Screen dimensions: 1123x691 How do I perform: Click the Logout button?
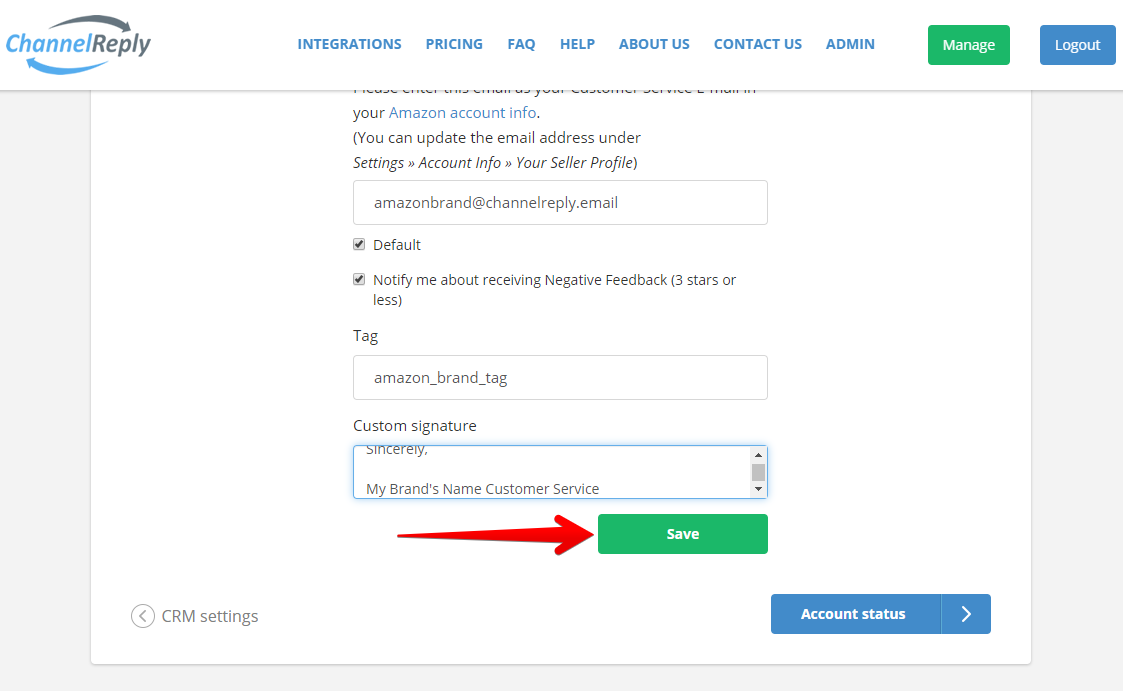[1077, 45]
